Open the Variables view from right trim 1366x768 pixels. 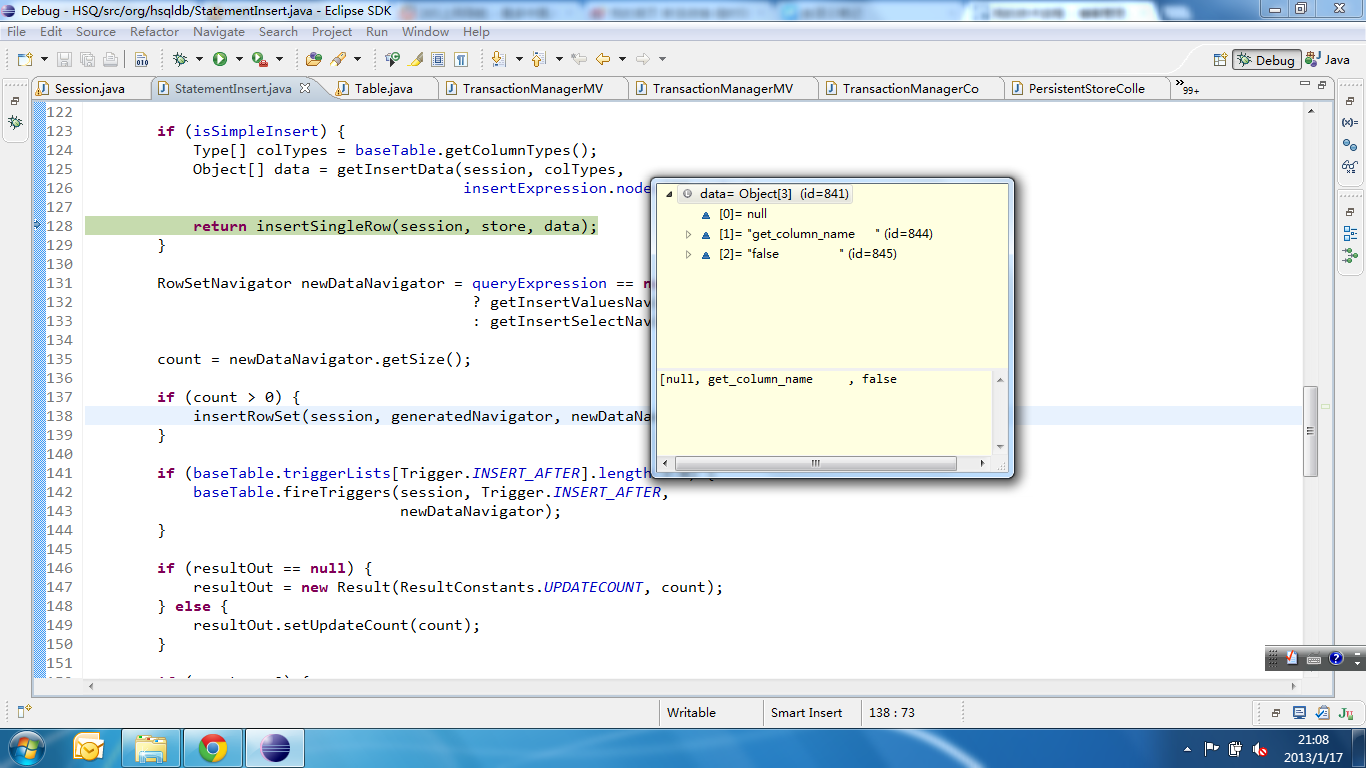click(1350, 122)
